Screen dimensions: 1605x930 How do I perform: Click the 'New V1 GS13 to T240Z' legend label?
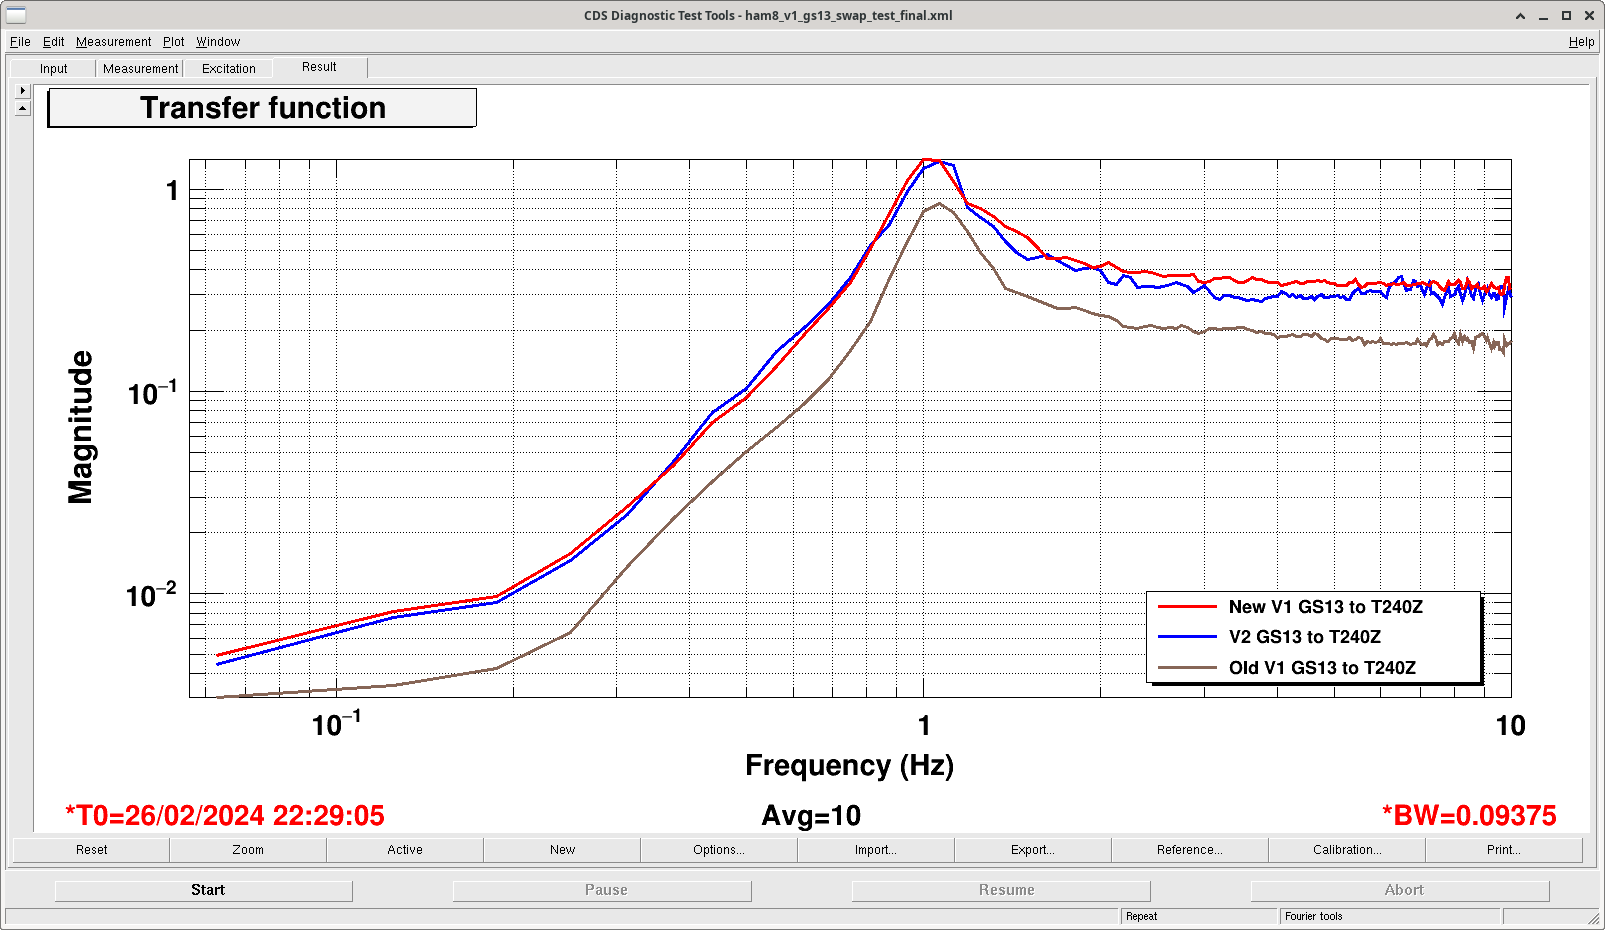(1325, 607)
